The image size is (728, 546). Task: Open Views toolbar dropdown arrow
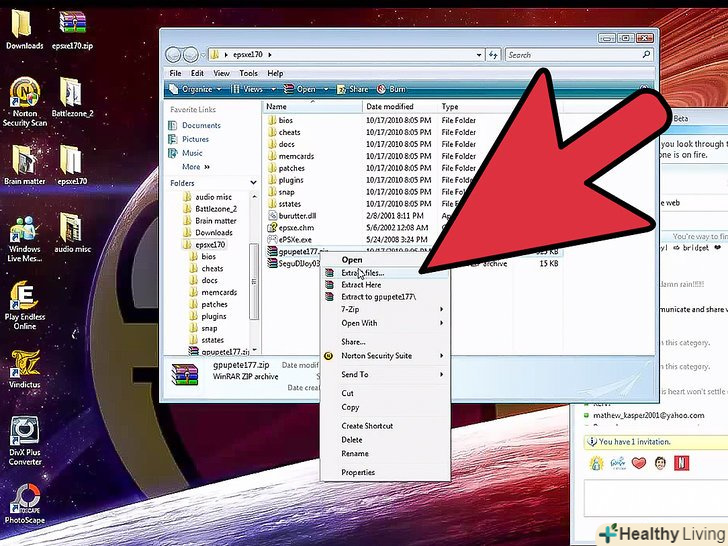(x=273, y=89)
